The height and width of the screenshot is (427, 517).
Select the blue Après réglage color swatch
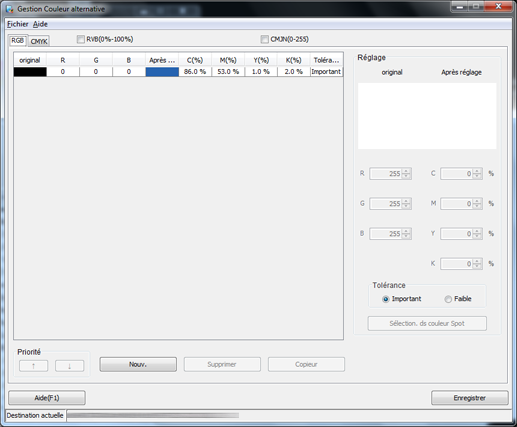coord(162,72)
